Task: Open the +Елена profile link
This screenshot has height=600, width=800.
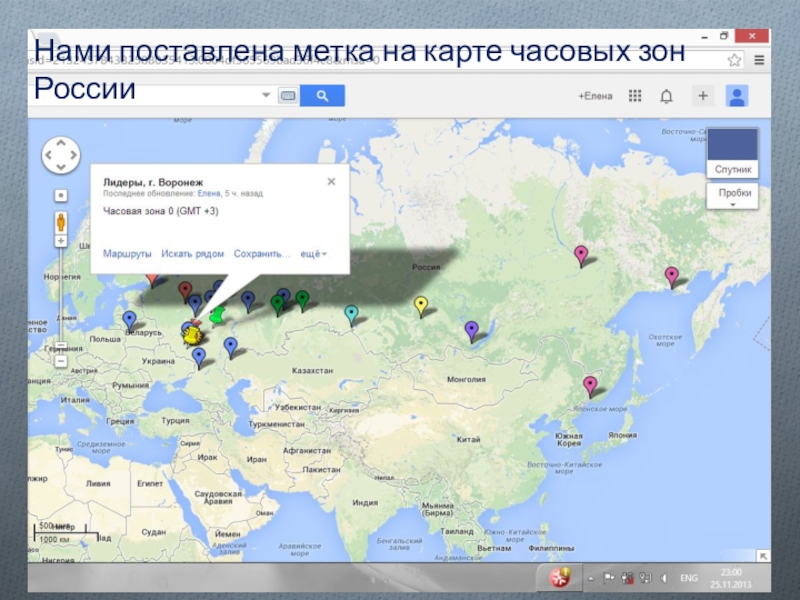Action: [595, 96]
